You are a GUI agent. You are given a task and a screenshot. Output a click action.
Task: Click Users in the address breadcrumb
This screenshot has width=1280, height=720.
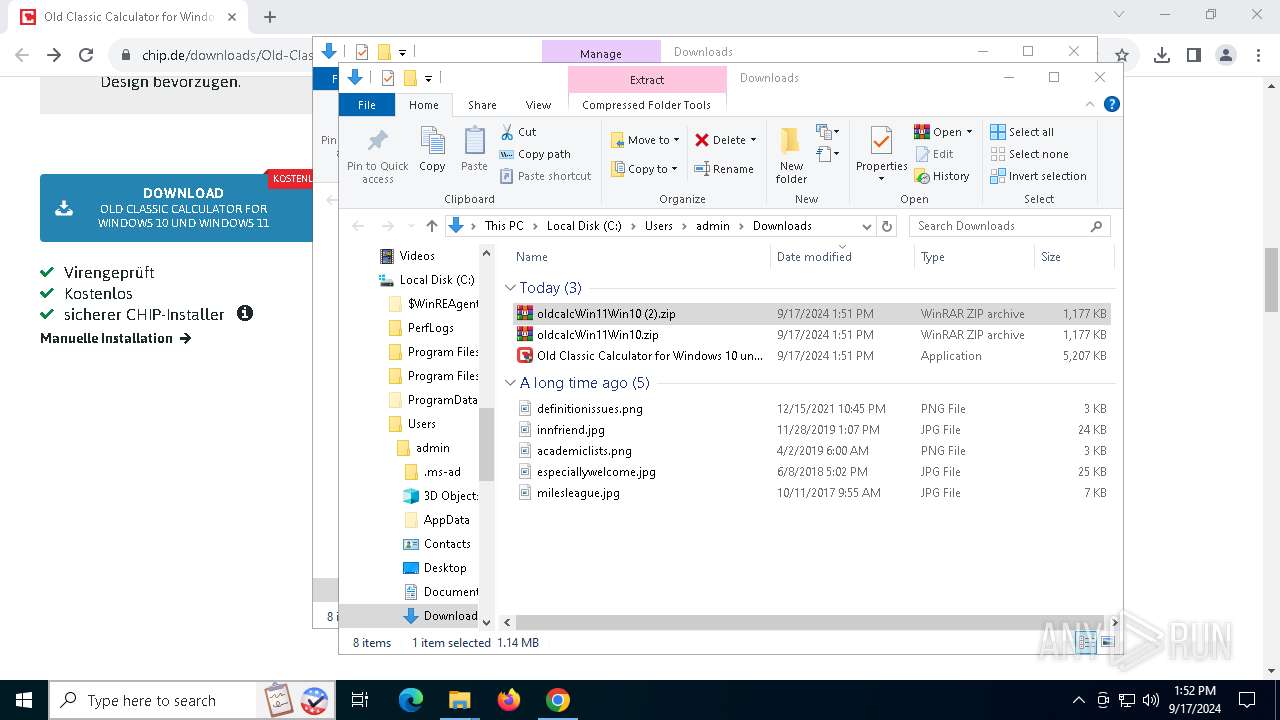pos(658,226)
